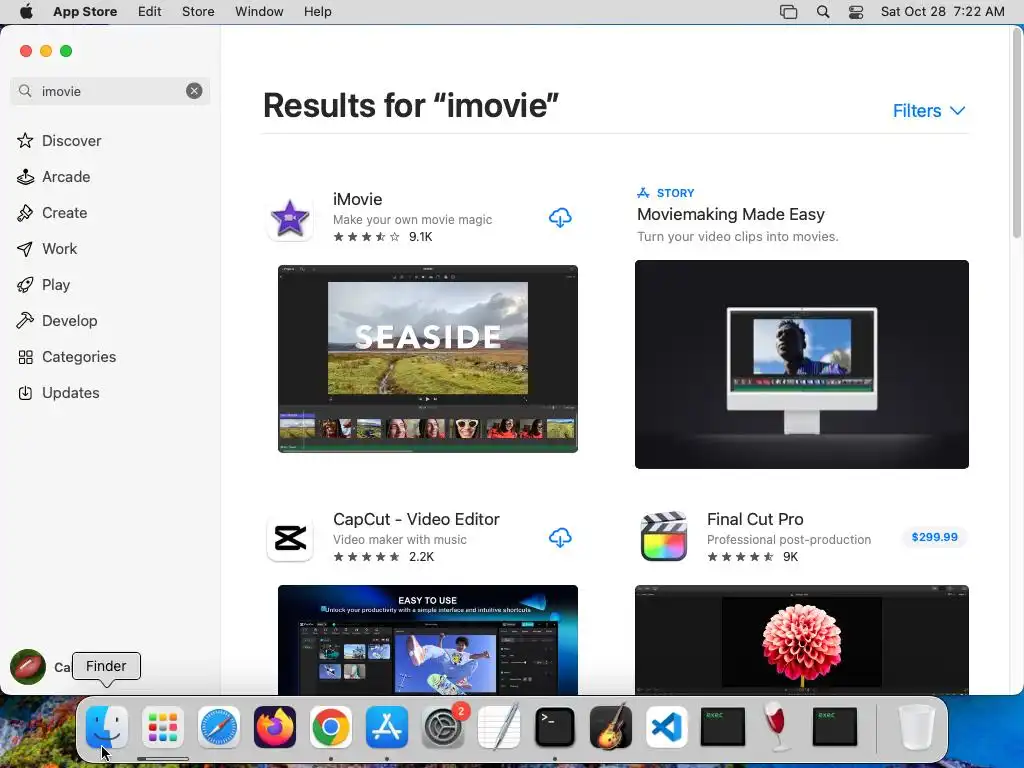Viewport: 1024px width, 768px height.
Task: Open the account profile avatar
Action: (27, 667)
